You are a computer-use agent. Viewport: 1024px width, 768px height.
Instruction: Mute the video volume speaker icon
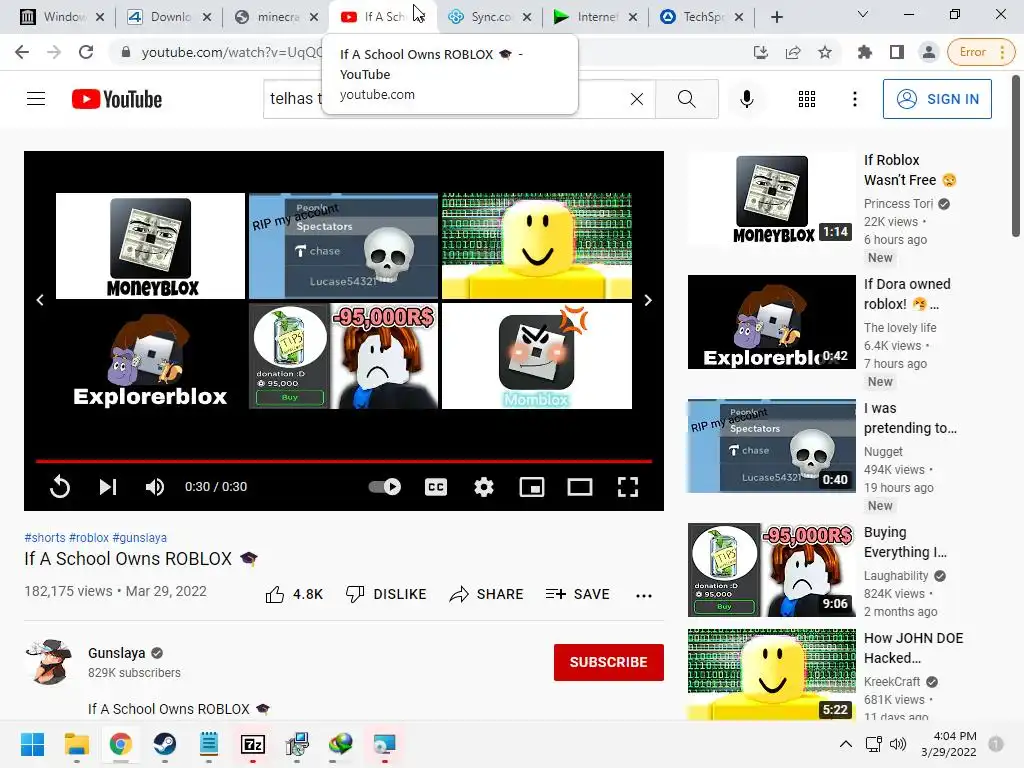pyautogui.click(x=155, y=487)
